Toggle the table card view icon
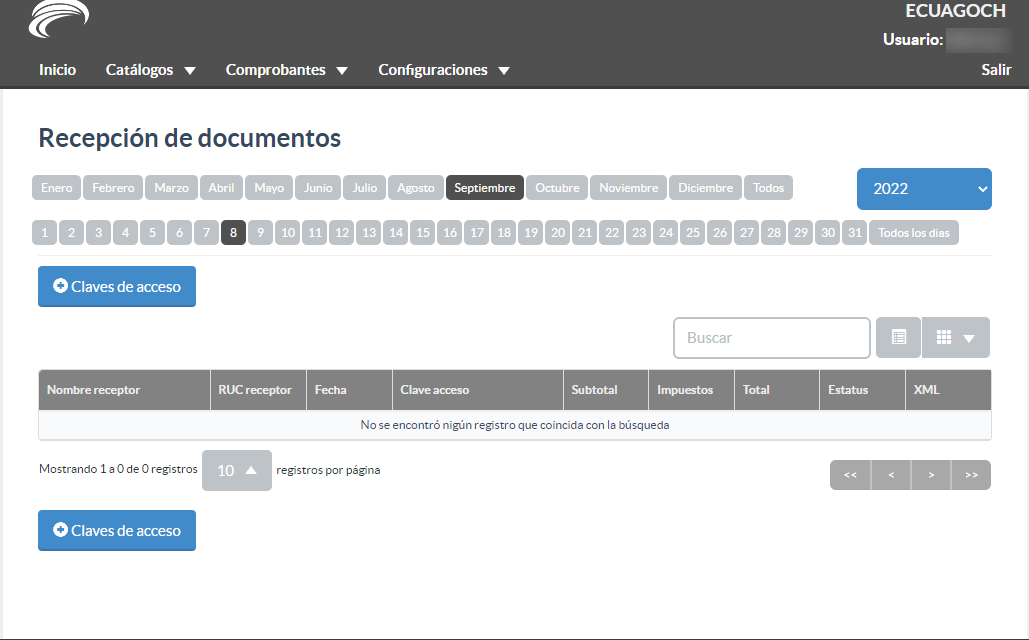Viewport: 1029px width, 640px height. pyautogui.click(x=898, y=338)
